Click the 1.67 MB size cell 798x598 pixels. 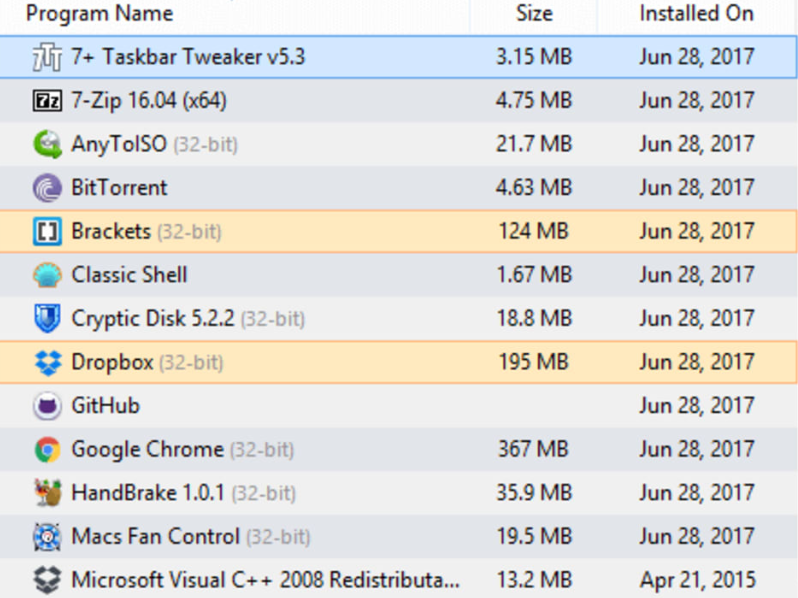534,275
